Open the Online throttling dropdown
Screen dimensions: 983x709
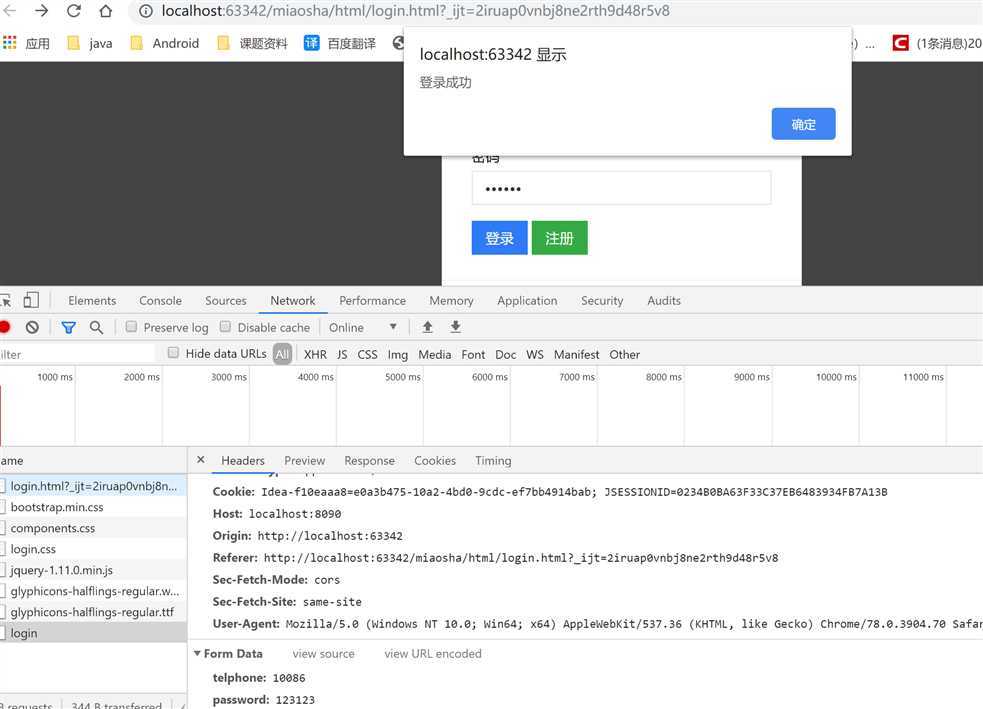363,327
